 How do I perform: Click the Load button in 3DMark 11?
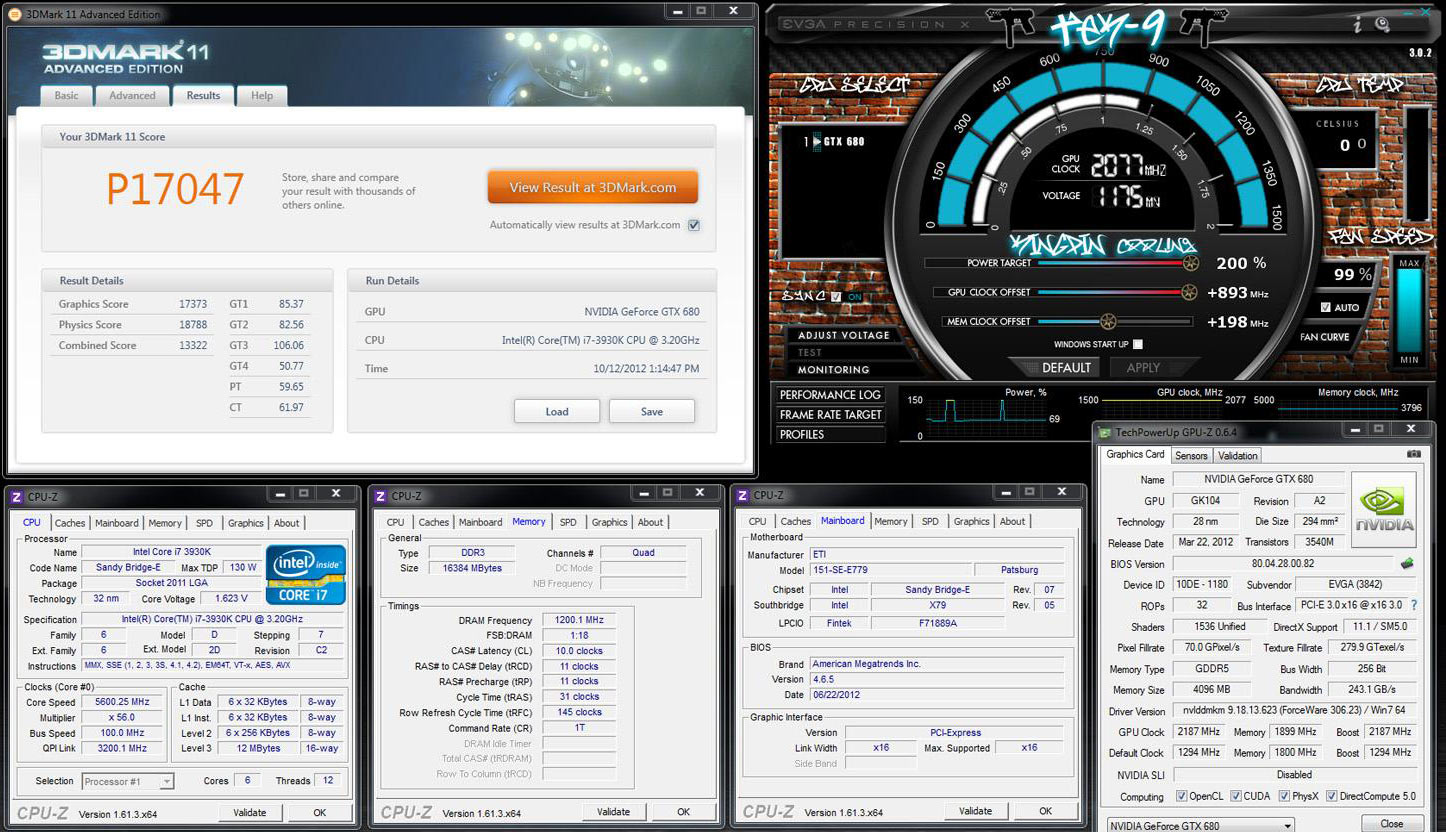point(557,411)
